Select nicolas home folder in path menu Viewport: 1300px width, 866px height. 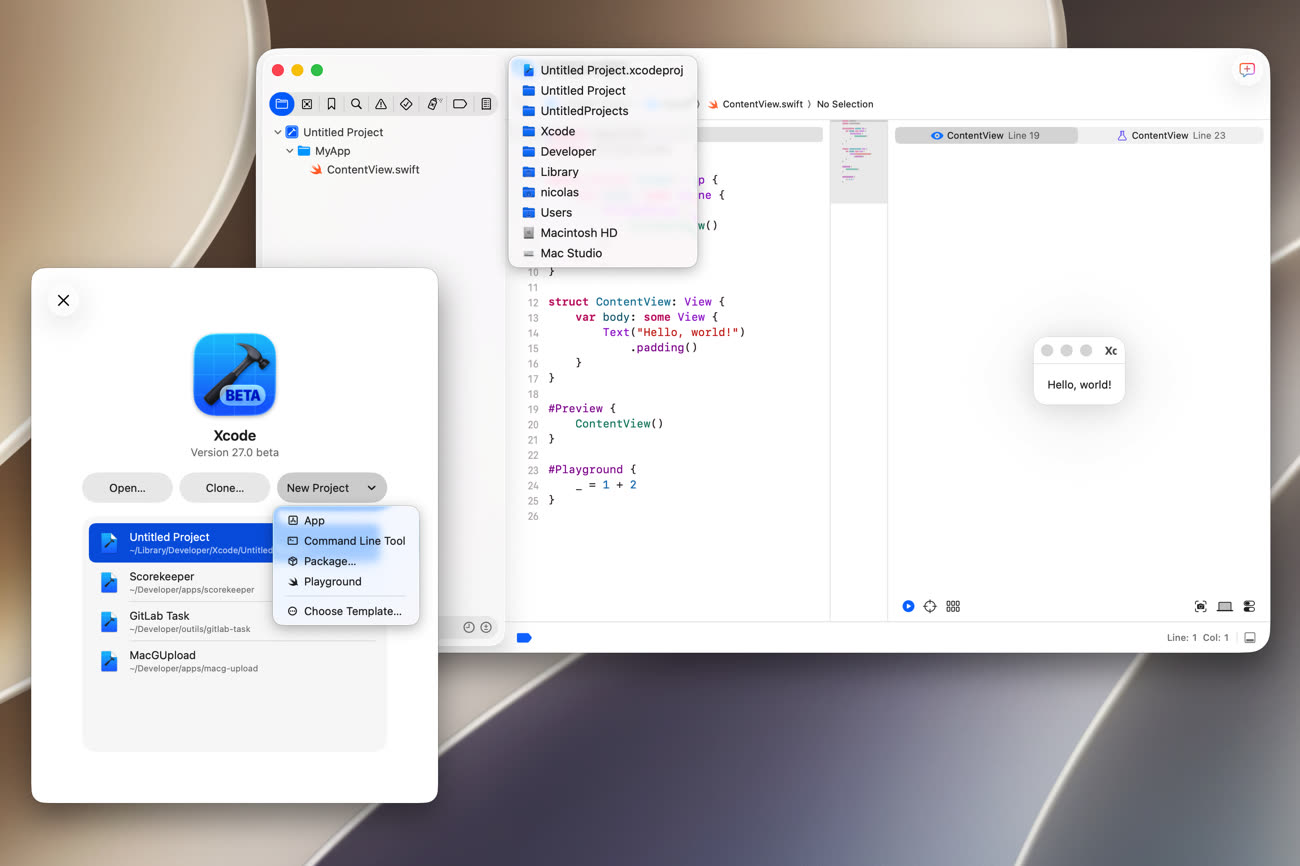coord(603,192)
